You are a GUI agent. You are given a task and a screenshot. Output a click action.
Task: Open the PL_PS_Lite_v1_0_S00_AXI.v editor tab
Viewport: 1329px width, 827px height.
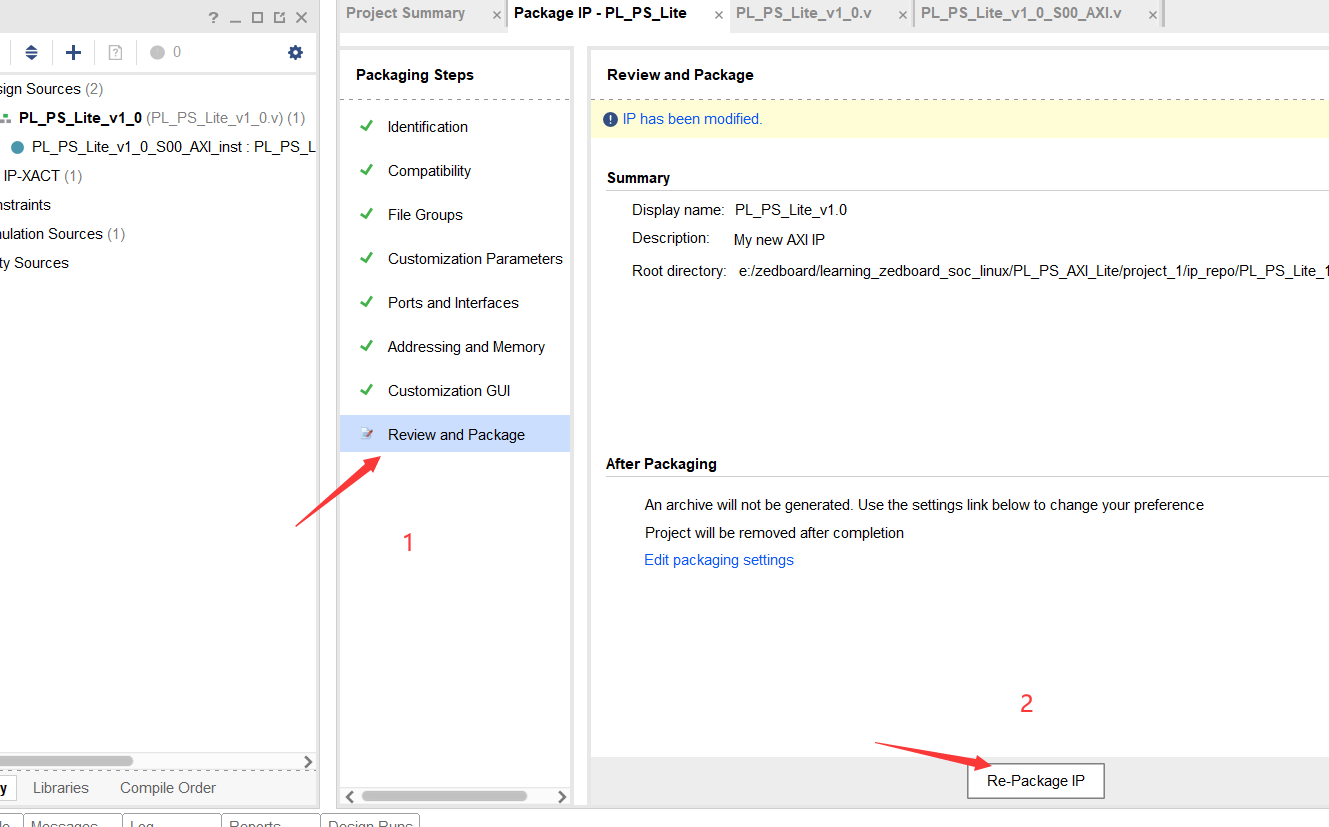1021,13
